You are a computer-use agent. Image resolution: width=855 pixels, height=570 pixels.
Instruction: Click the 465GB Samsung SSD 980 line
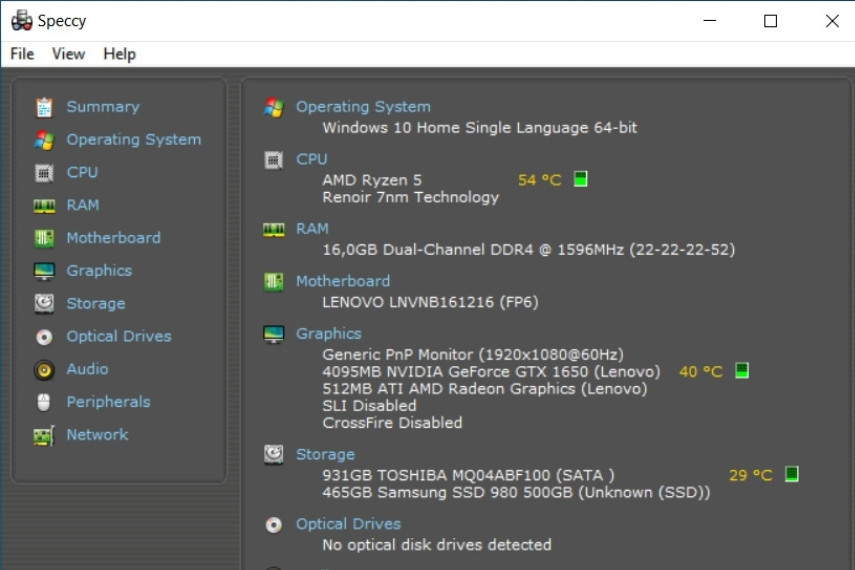(x=516, y=493)
